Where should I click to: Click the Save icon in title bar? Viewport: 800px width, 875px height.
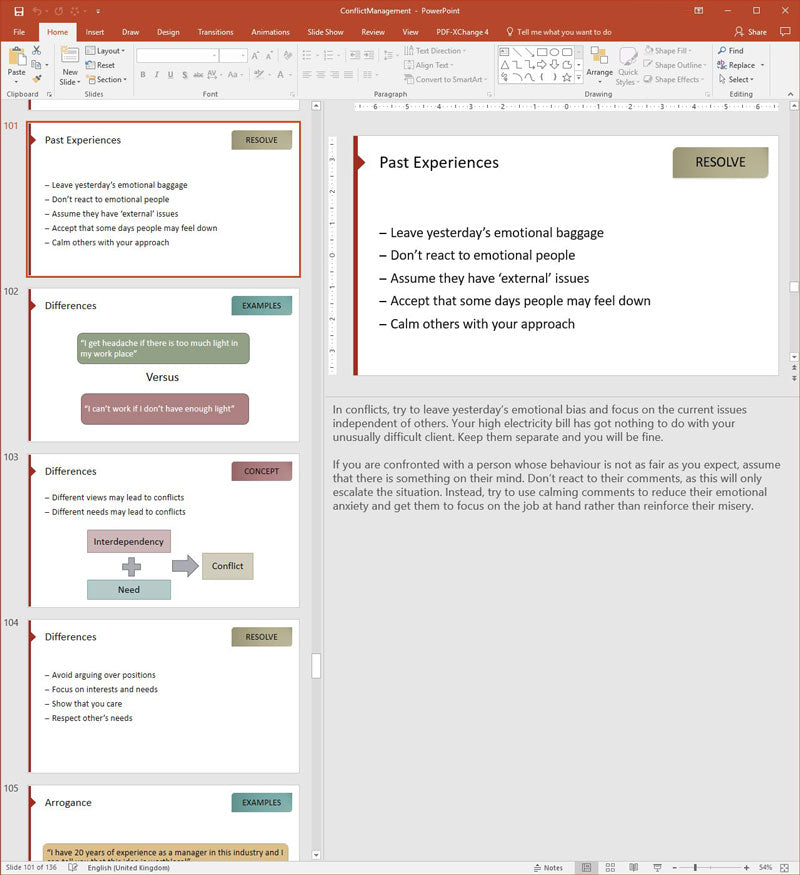pos(18,11)
